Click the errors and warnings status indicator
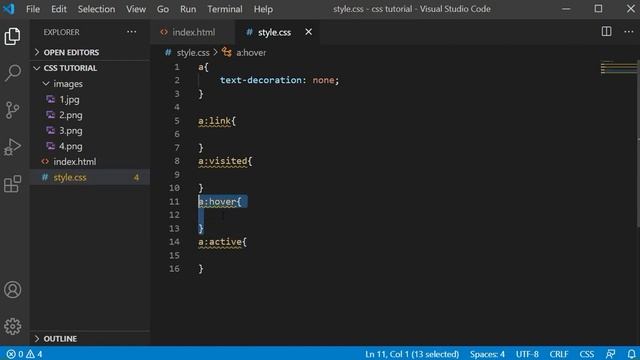 coord(25,354)
